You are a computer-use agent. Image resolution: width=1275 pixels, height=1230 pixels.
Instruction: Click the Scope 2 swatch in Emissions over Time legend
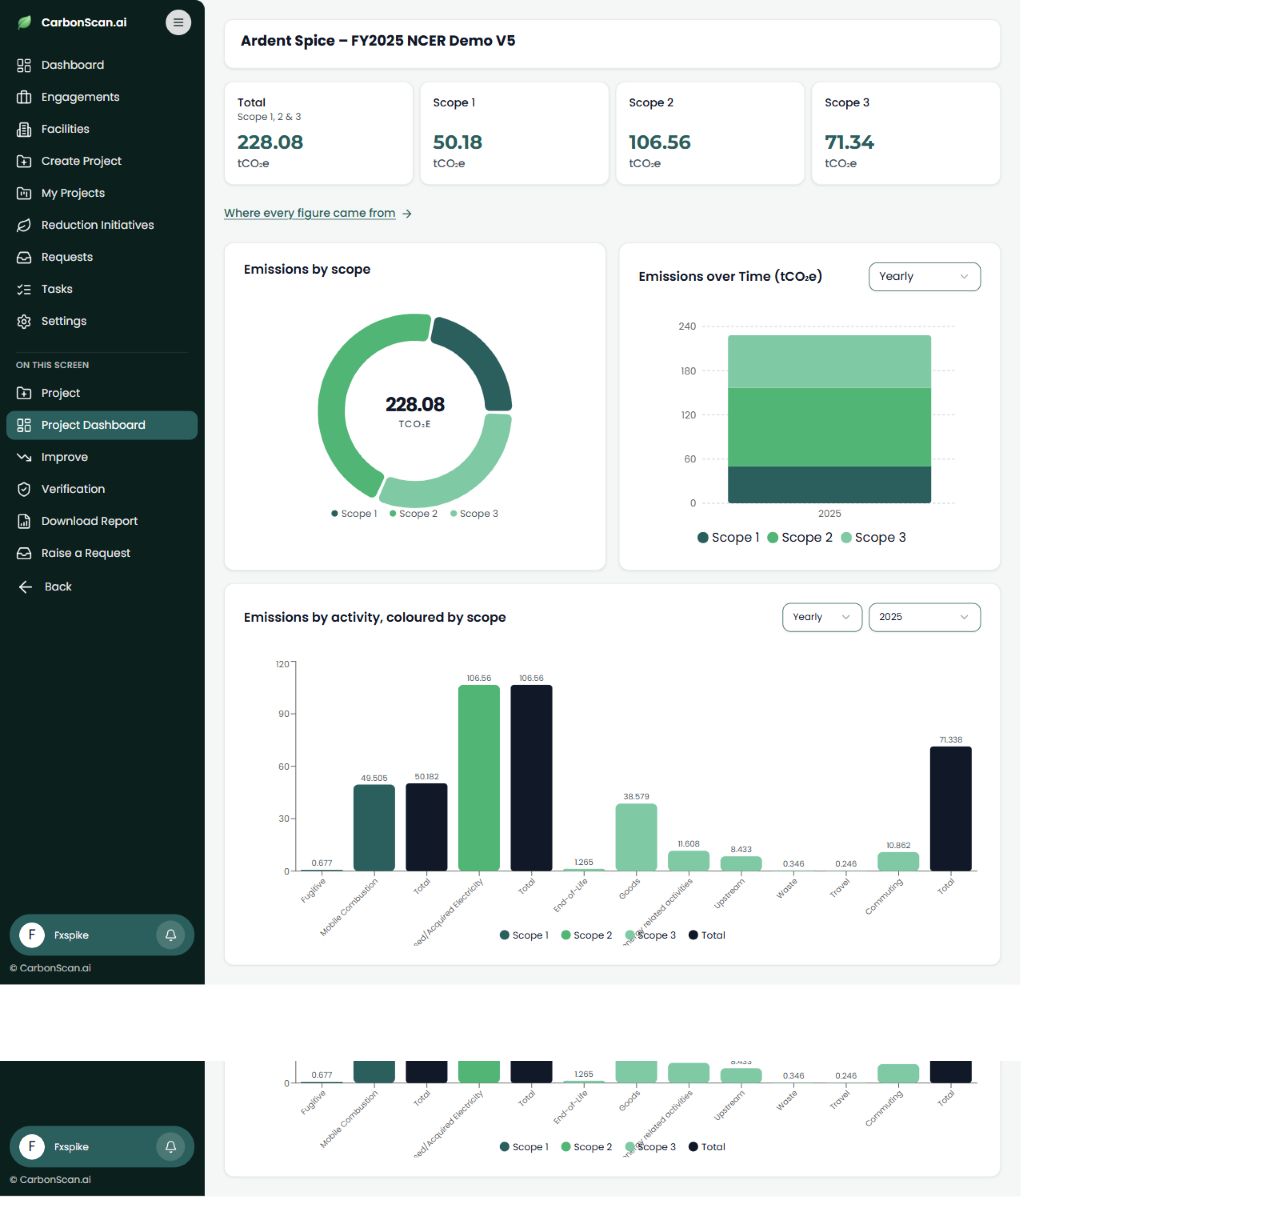(x=773, y=538)
